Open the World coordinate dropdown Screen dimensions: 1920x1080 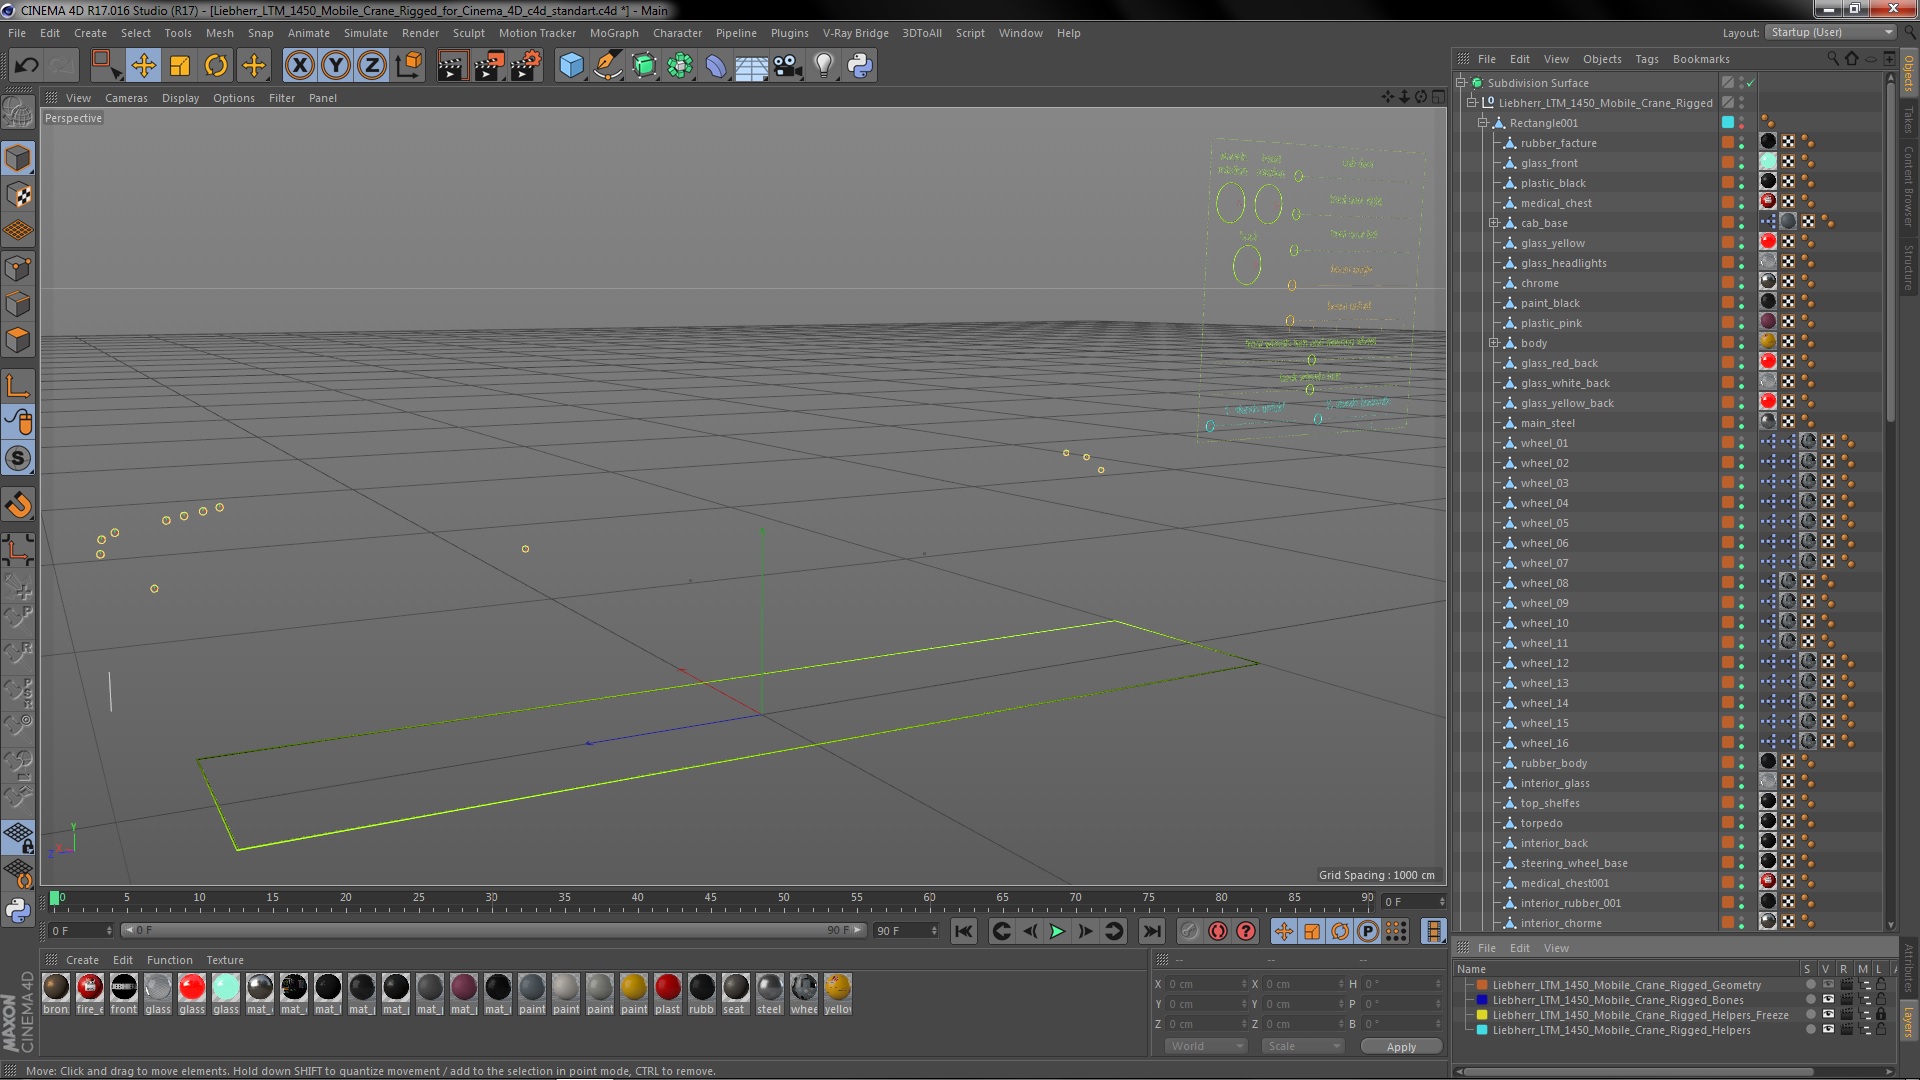(1206, 1046)
